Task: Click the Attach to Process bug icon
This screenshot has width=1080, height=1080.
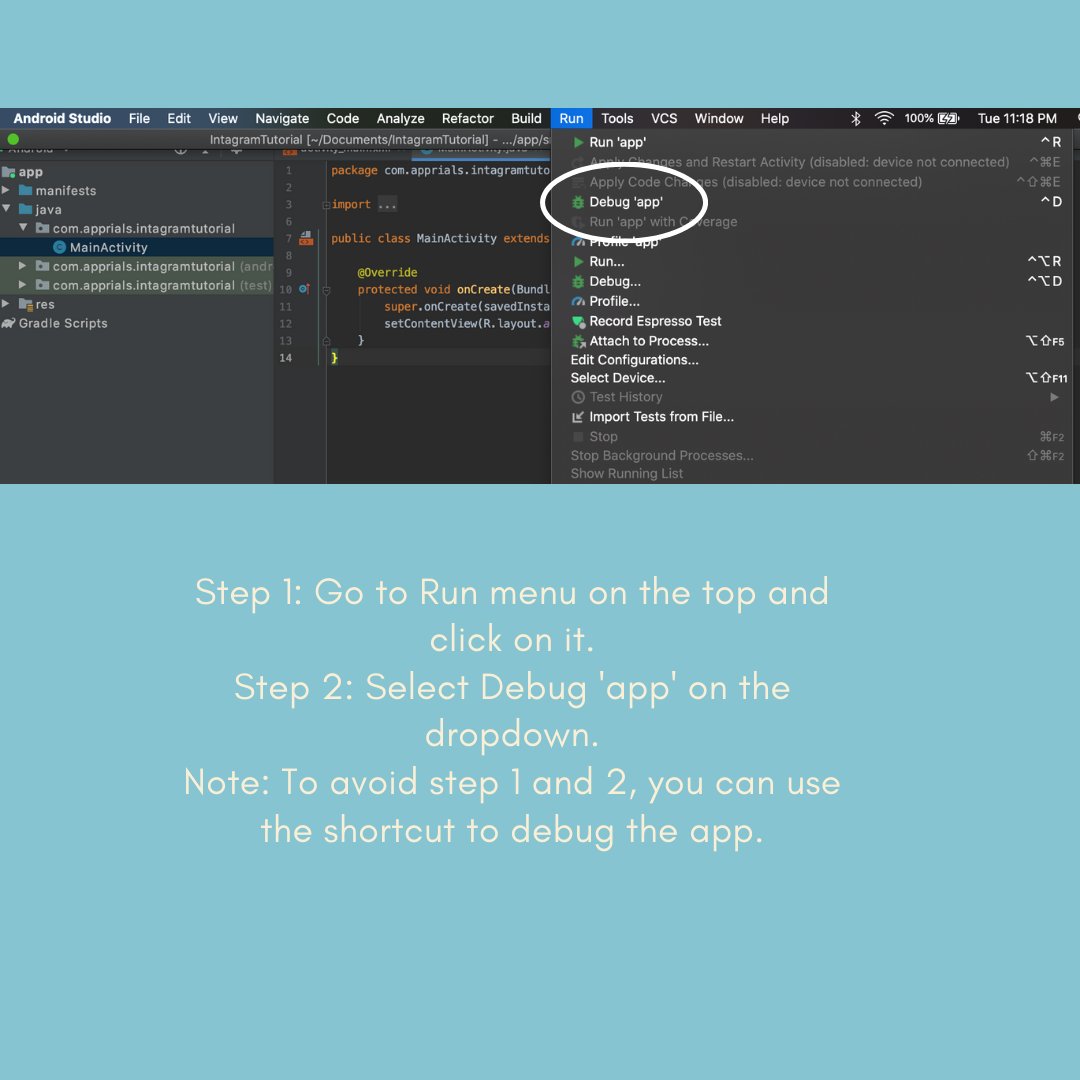Action: tap(579, 342)
